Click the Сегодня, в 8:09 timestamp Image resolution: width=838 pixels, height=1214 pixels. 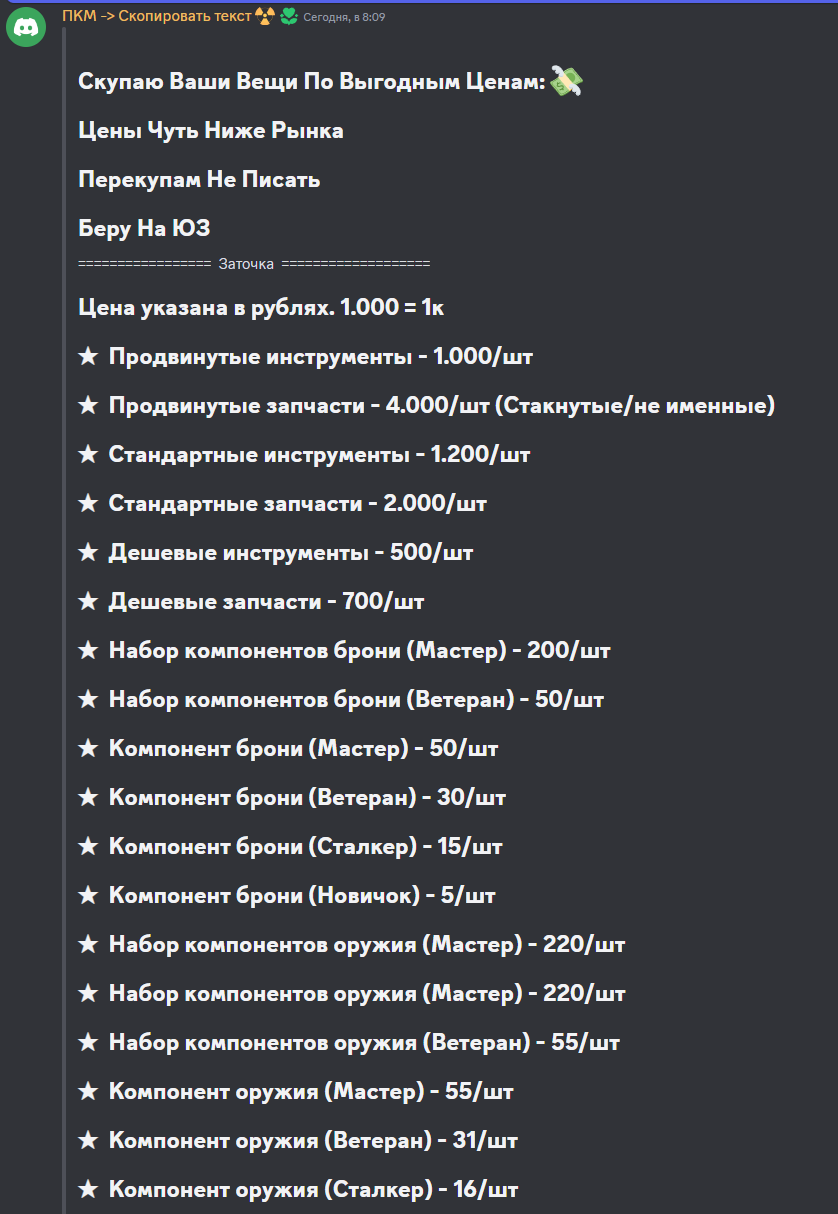(344, 17)
